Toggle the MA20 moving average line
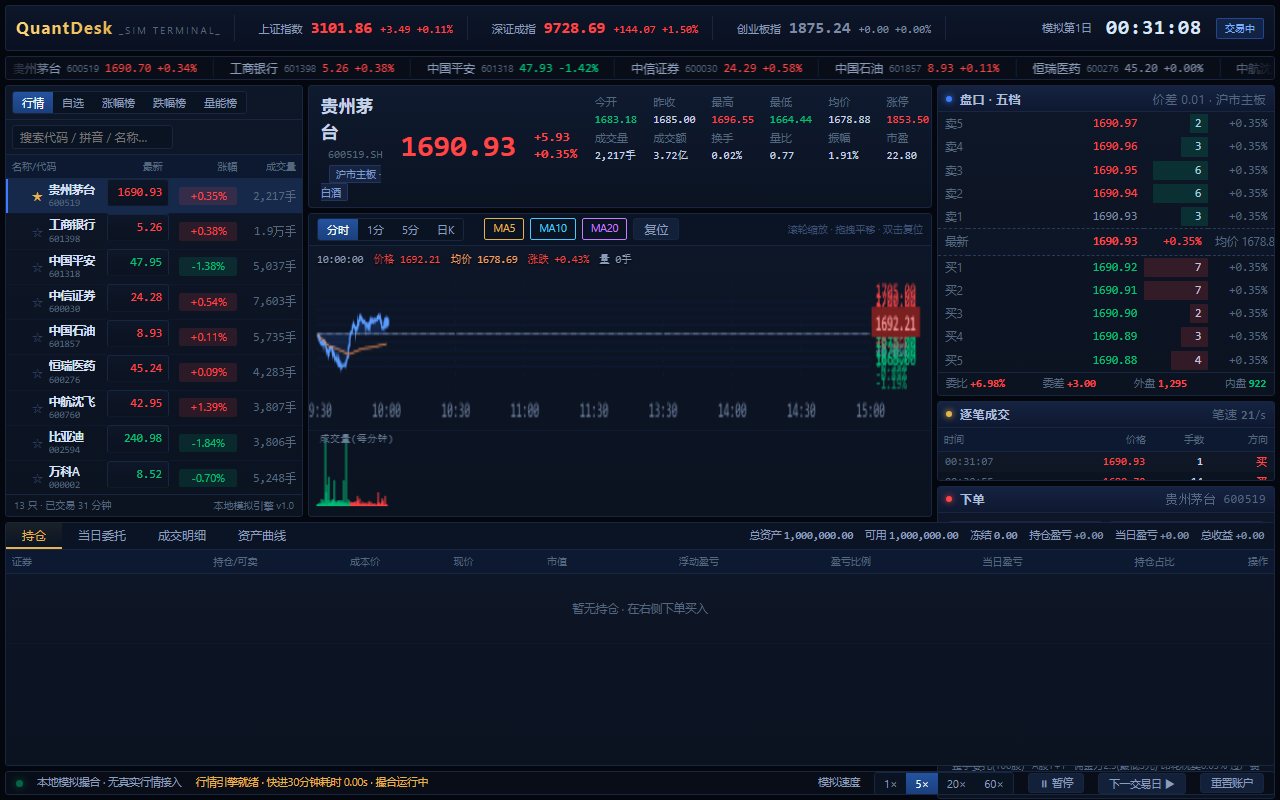The height and width of the screenshot is (800, 1280). [x=604, y=229]
